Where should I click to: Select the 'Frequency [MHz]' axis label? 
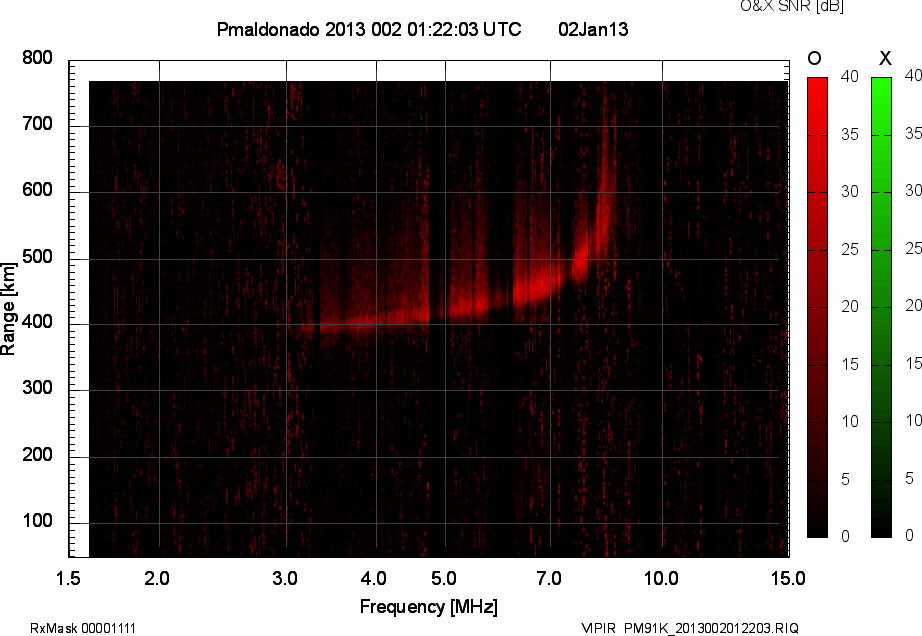click(428, 607)
